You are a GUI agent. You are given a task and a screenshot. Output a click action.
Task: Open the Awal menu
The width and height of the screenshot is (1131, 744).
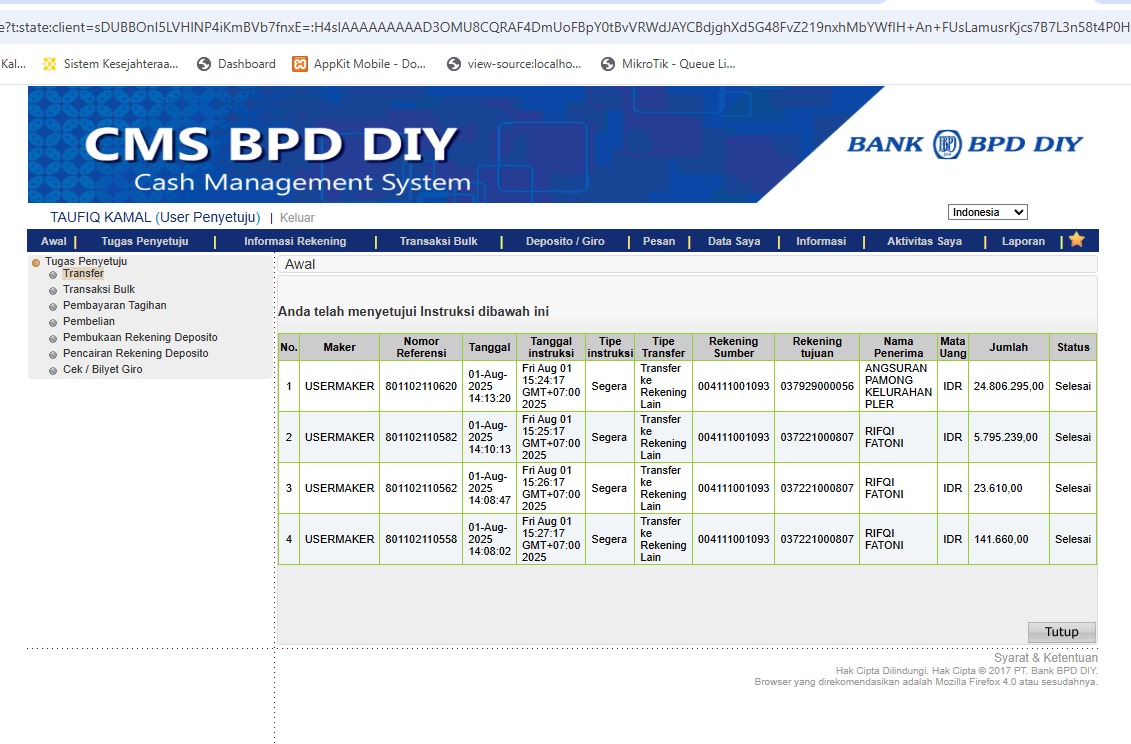click(53, 241)
